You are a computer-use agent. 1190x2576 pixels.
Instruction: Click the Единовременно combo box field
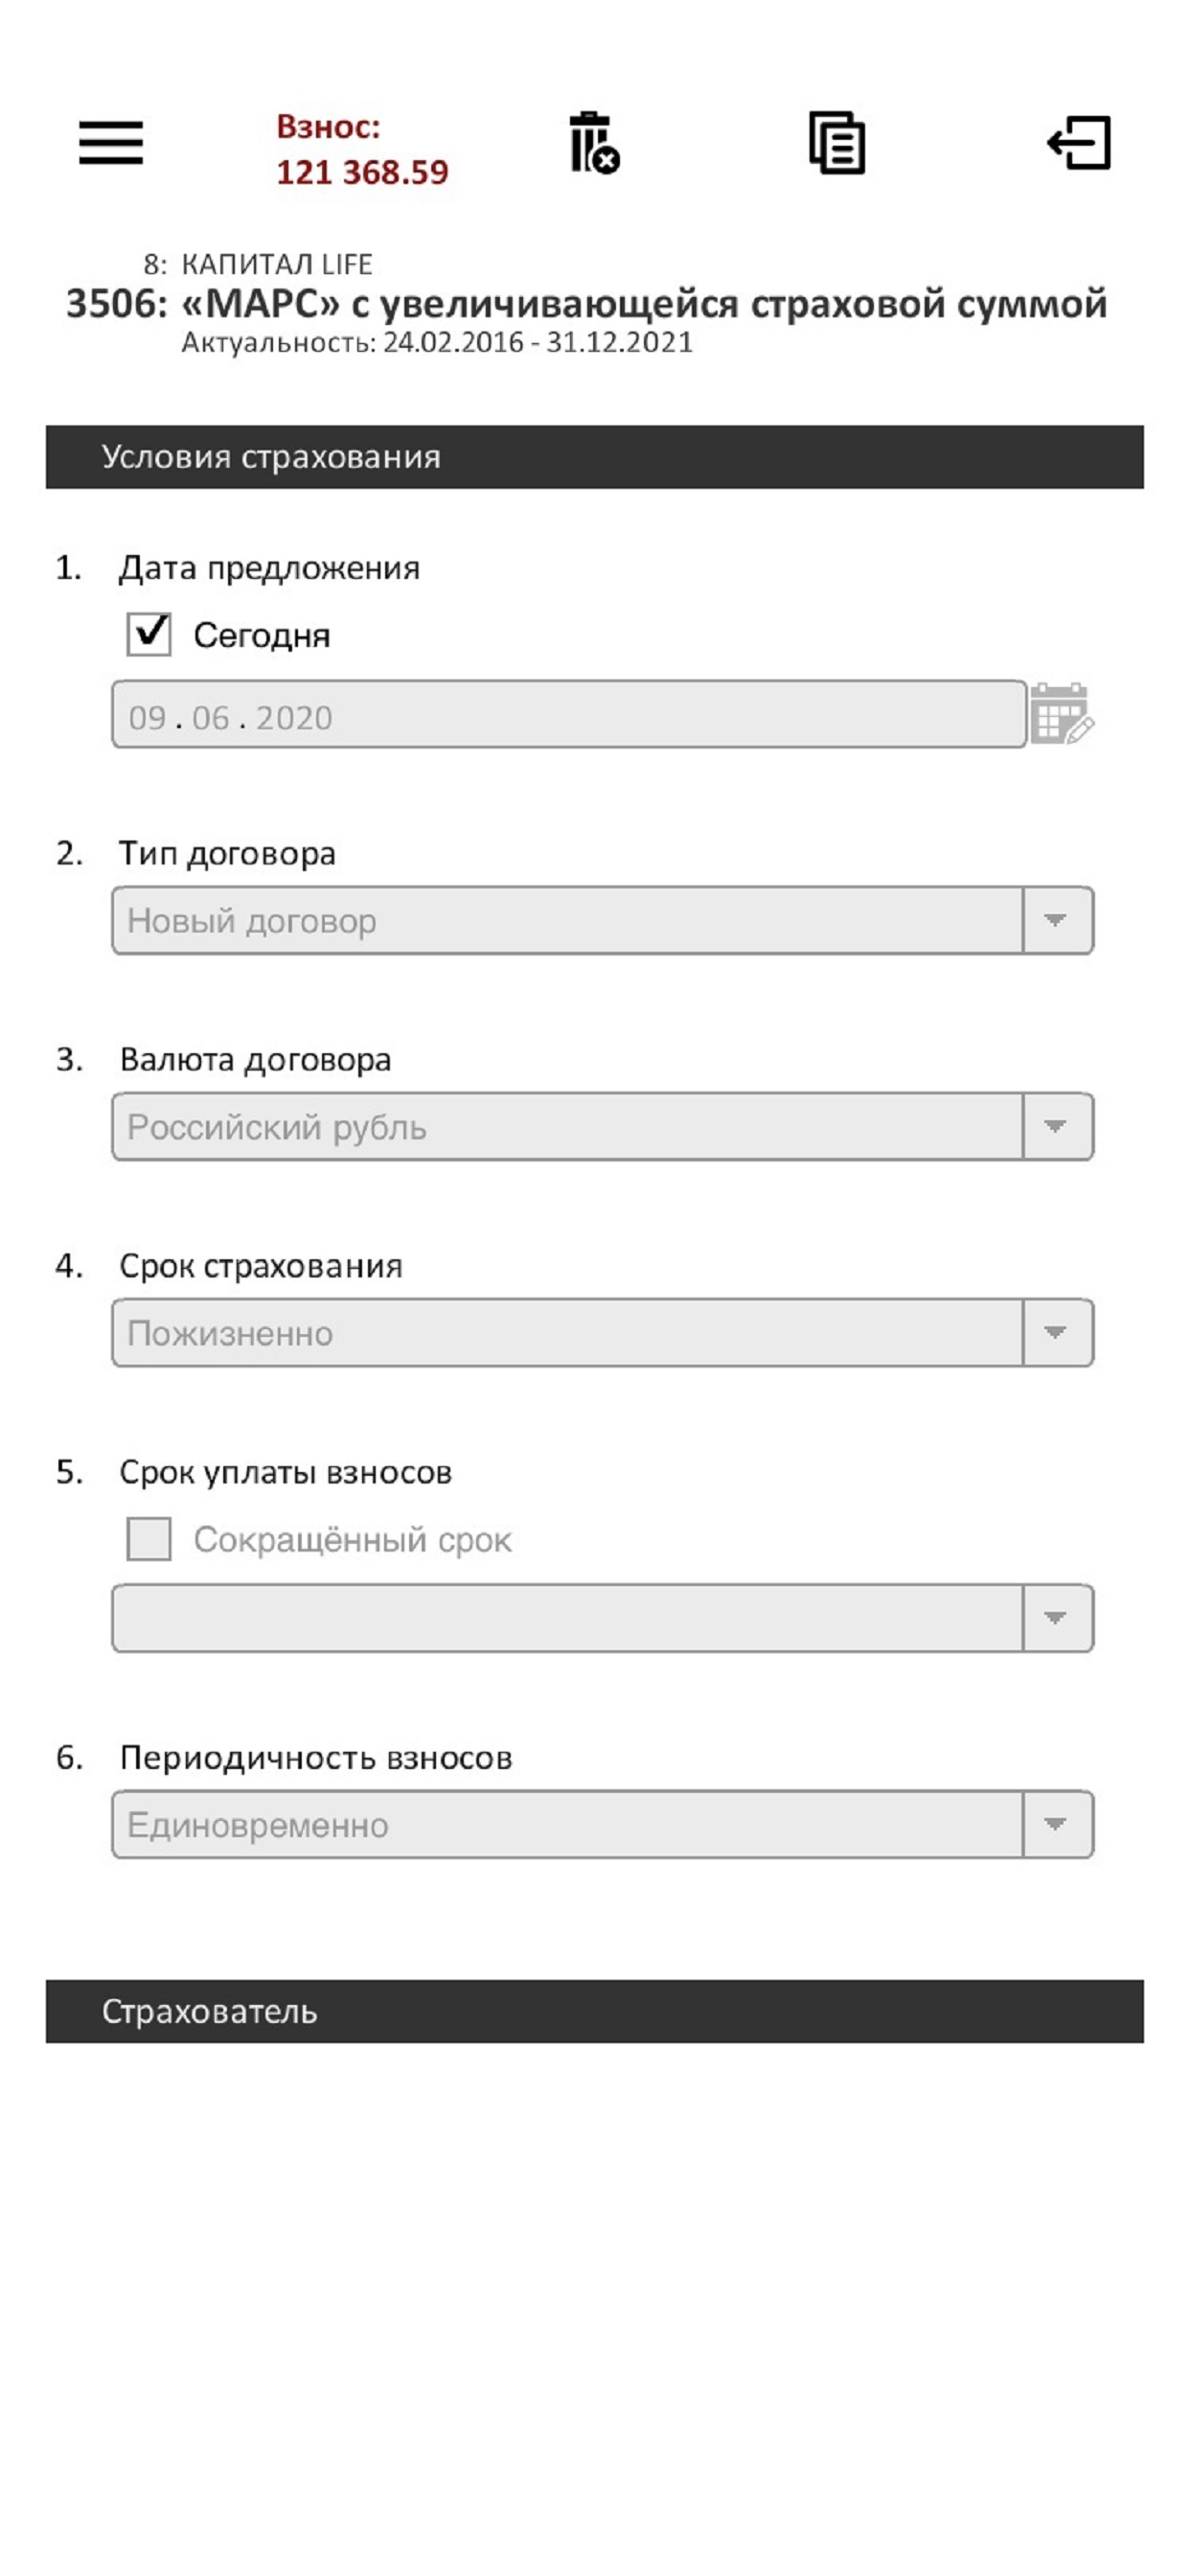tap(566, 1824)
